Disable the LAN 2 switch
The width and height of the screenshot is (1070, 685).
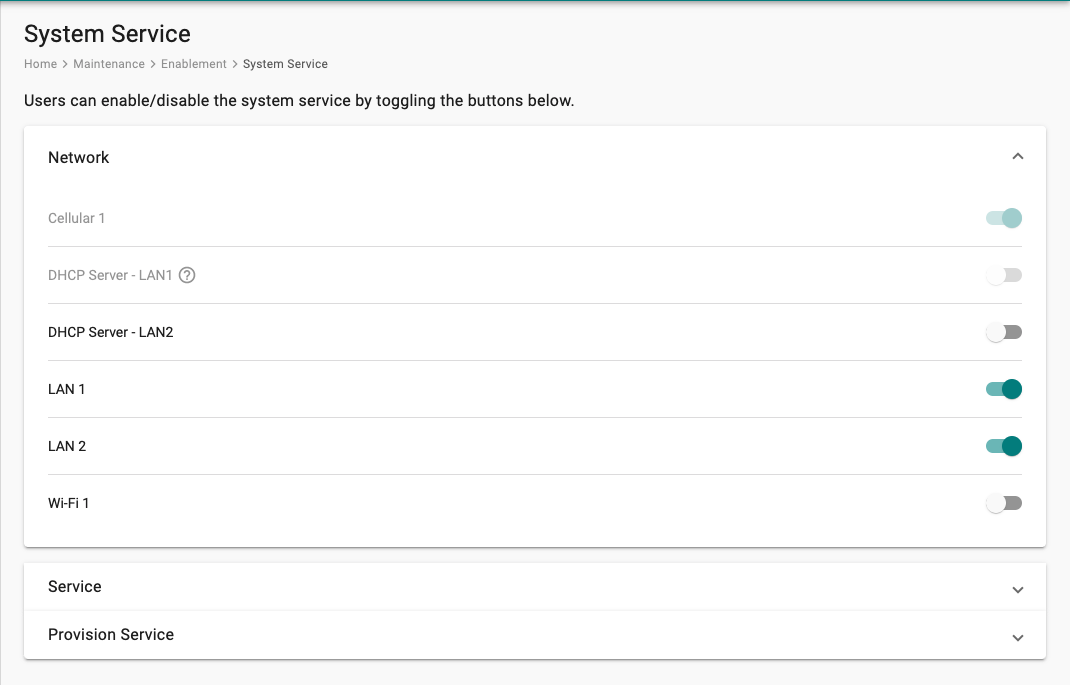pos(1004,446)
